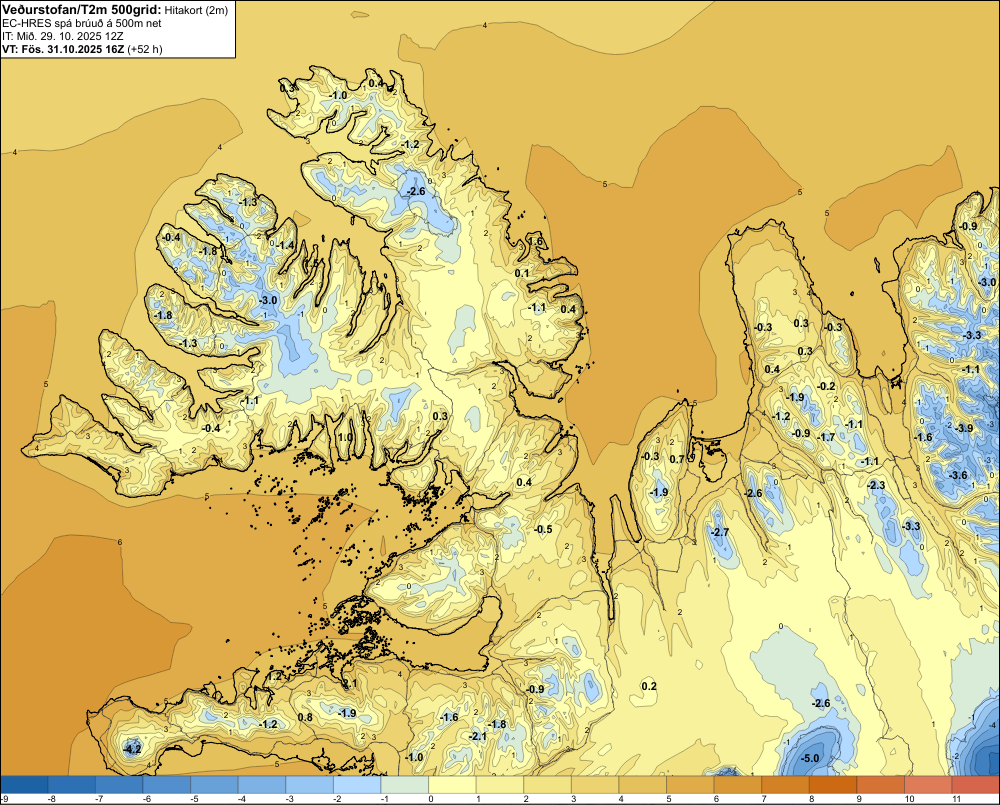Screen dimensions: 1000x805
Task: Click the 0.7 temperature label
Action: pos(677,459)
